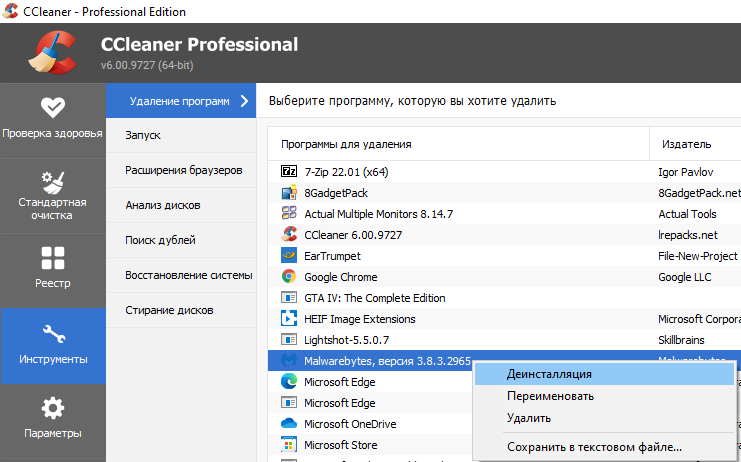Image resolution: width=741 pixels, height=462 pixels.
Task: Select the EarTrumpet program row
Action: coord(504,256)
